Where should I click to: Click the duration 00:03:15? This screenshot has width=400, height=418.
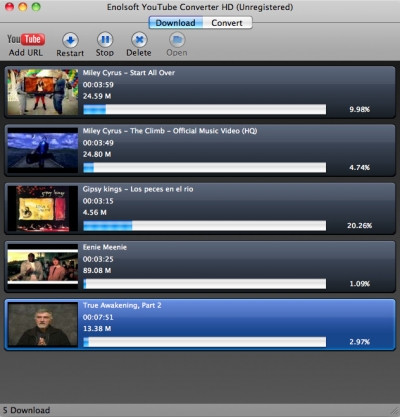[98, 201]
